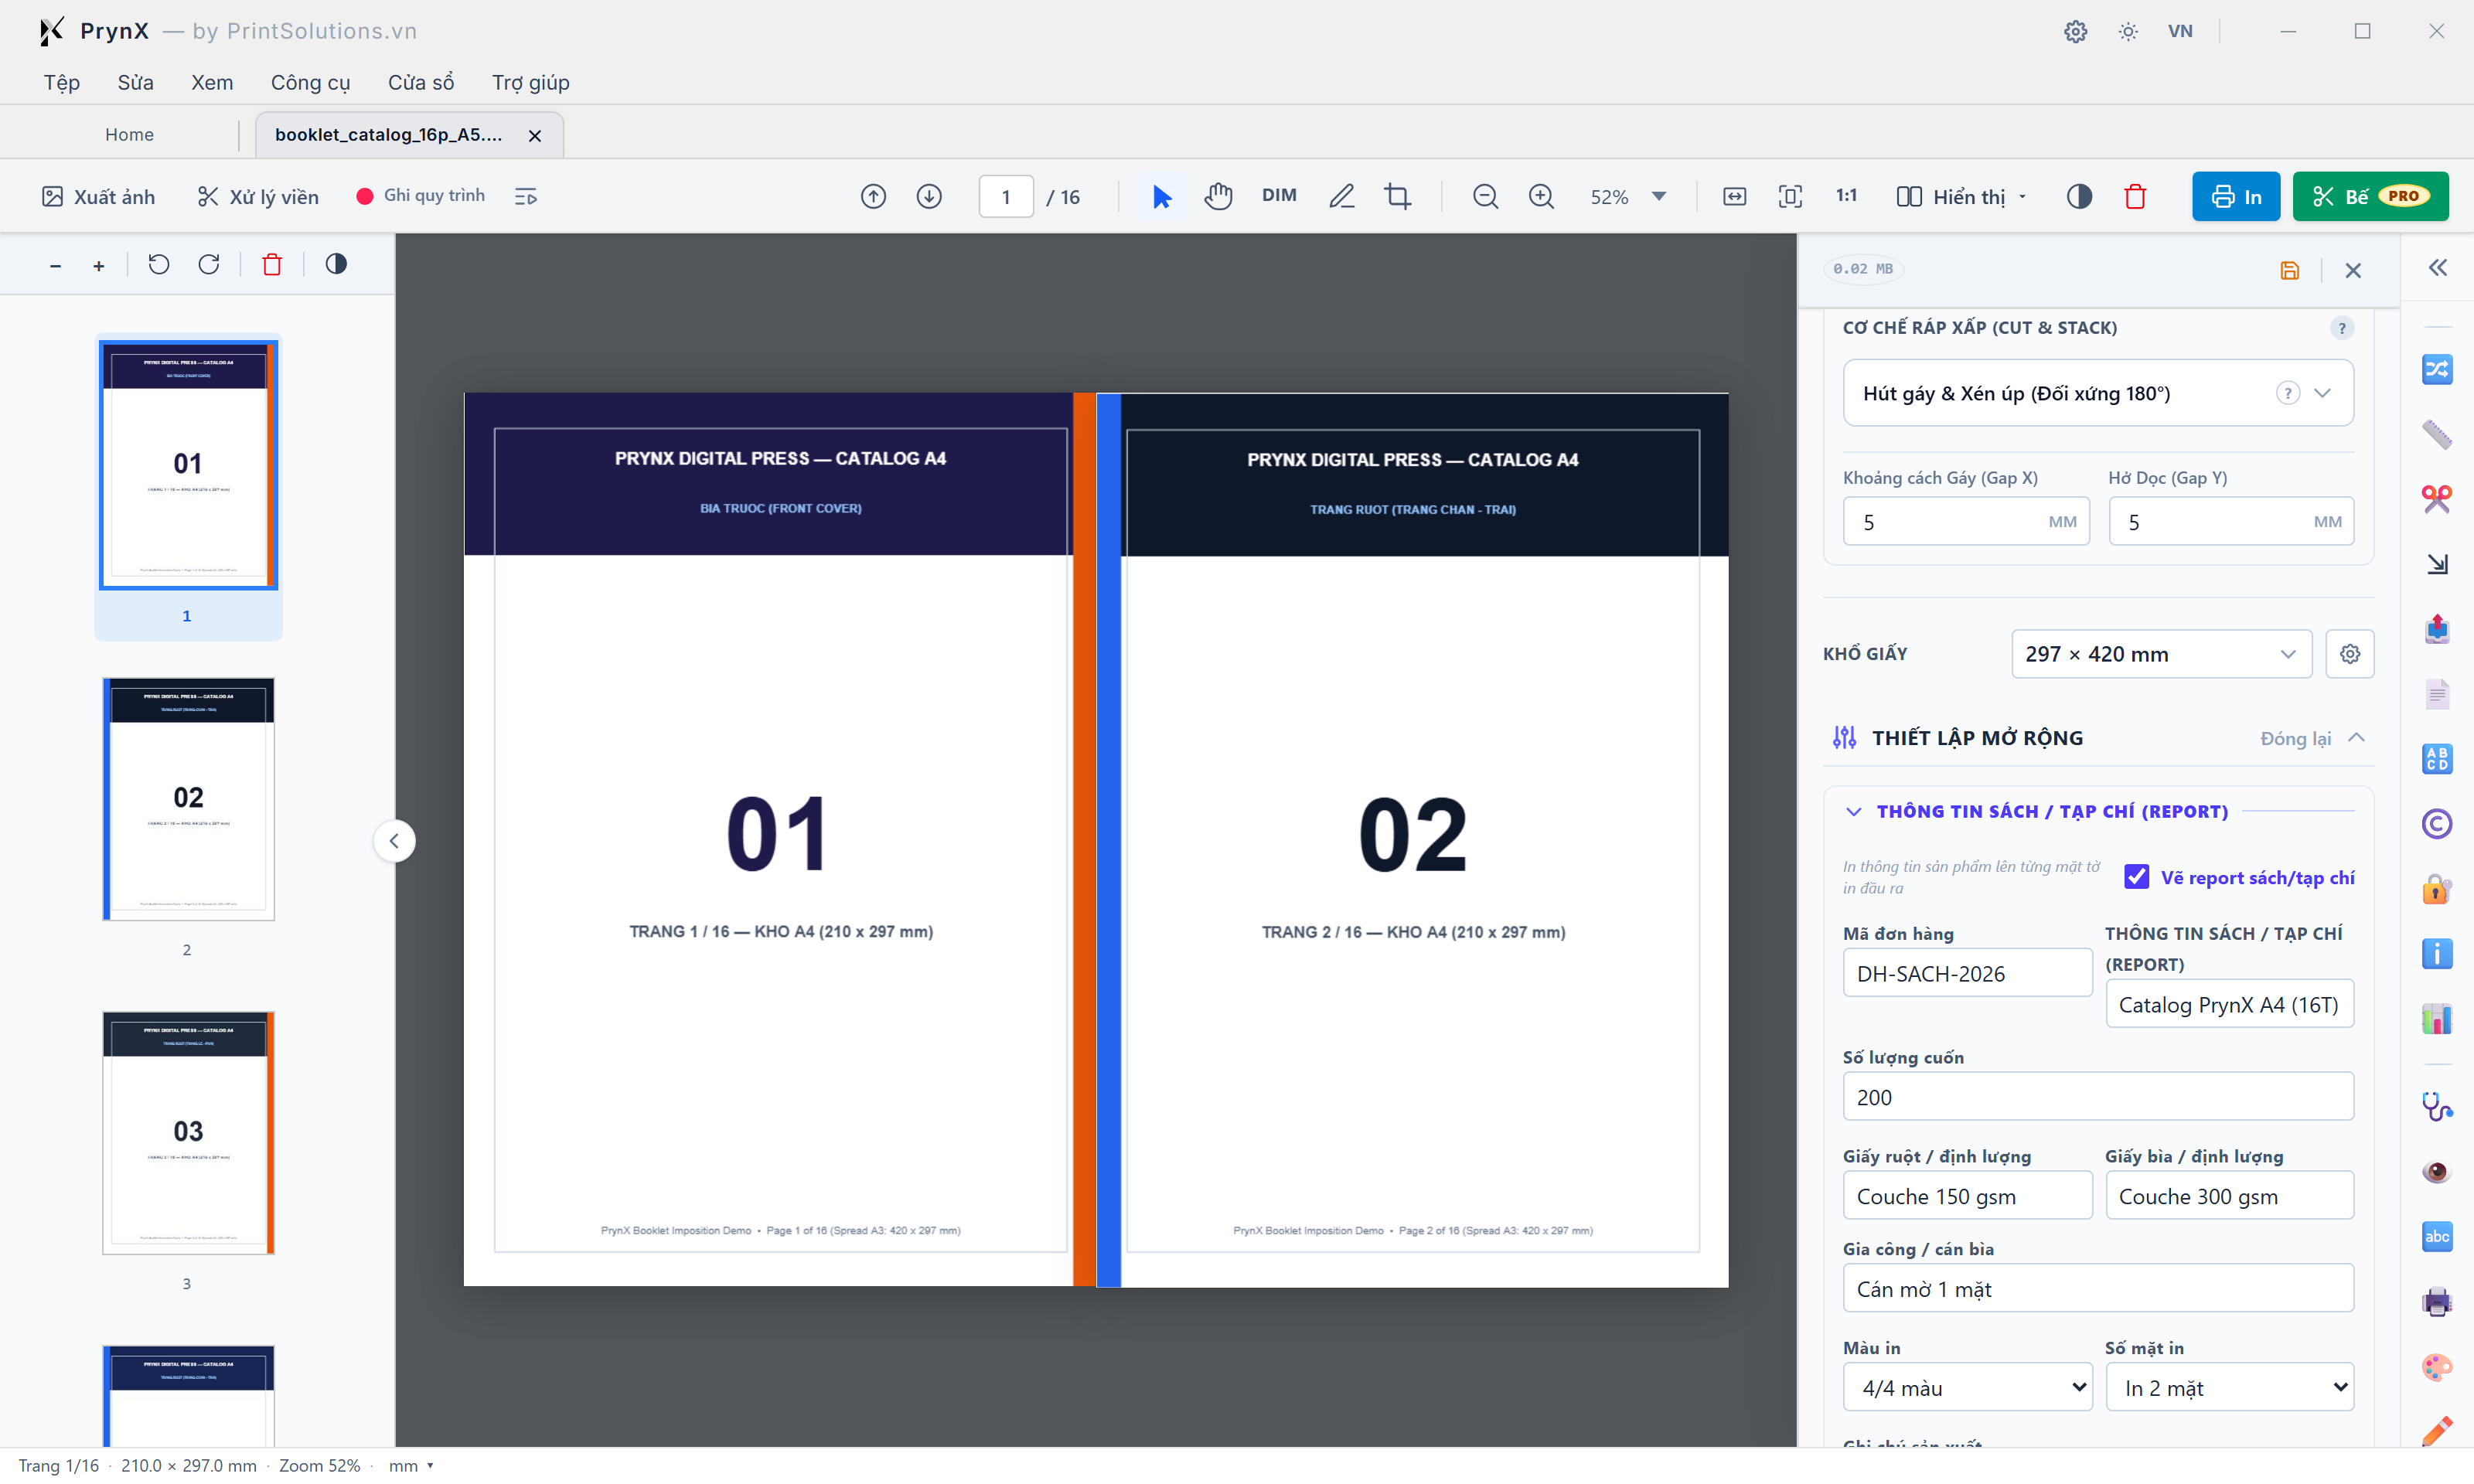Toggle Vẽ report sách/tạp chí checkbox
Screen dimensions: 2474x1484
[x=2136, y=877]
